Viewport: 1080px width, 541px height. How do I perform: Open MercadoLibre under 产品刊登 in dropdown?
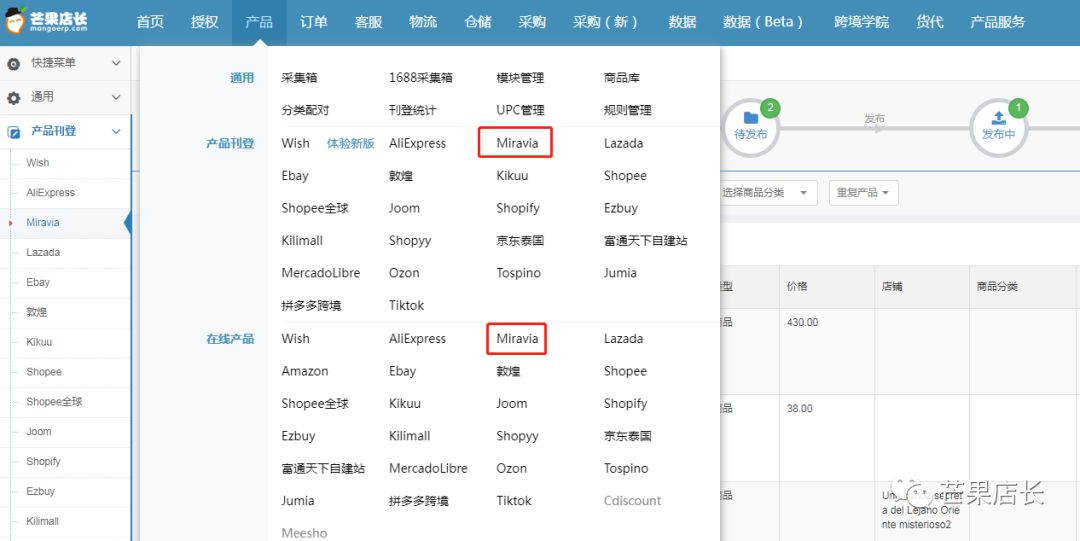[x=320, y=273]
